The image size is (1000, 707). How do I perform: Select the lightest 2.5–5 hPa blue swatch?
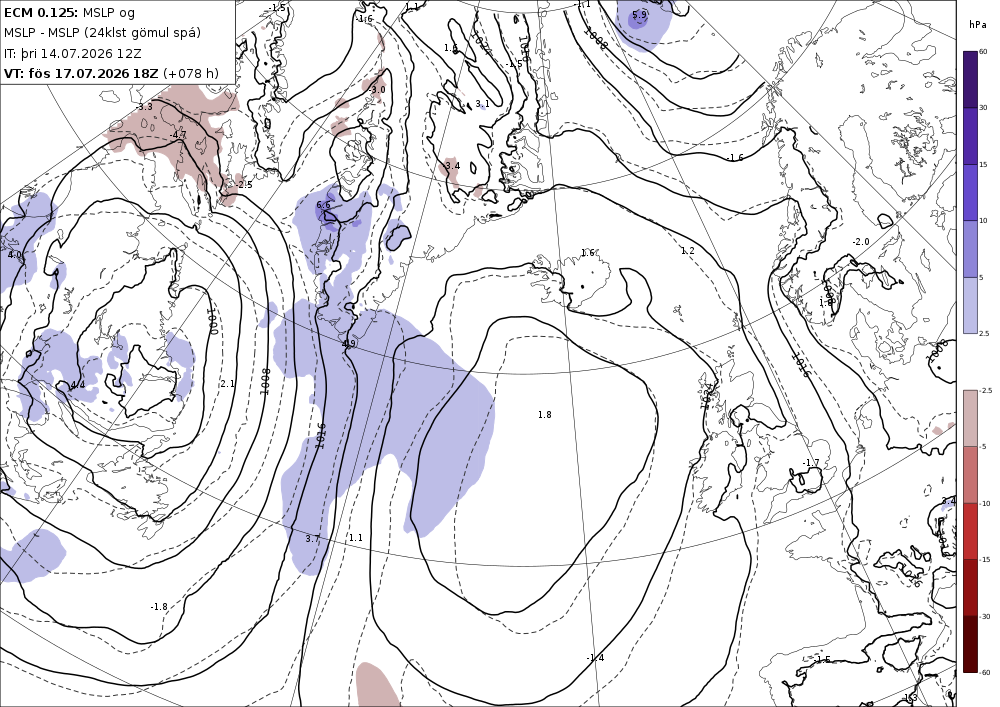click(x=970, y=305)
